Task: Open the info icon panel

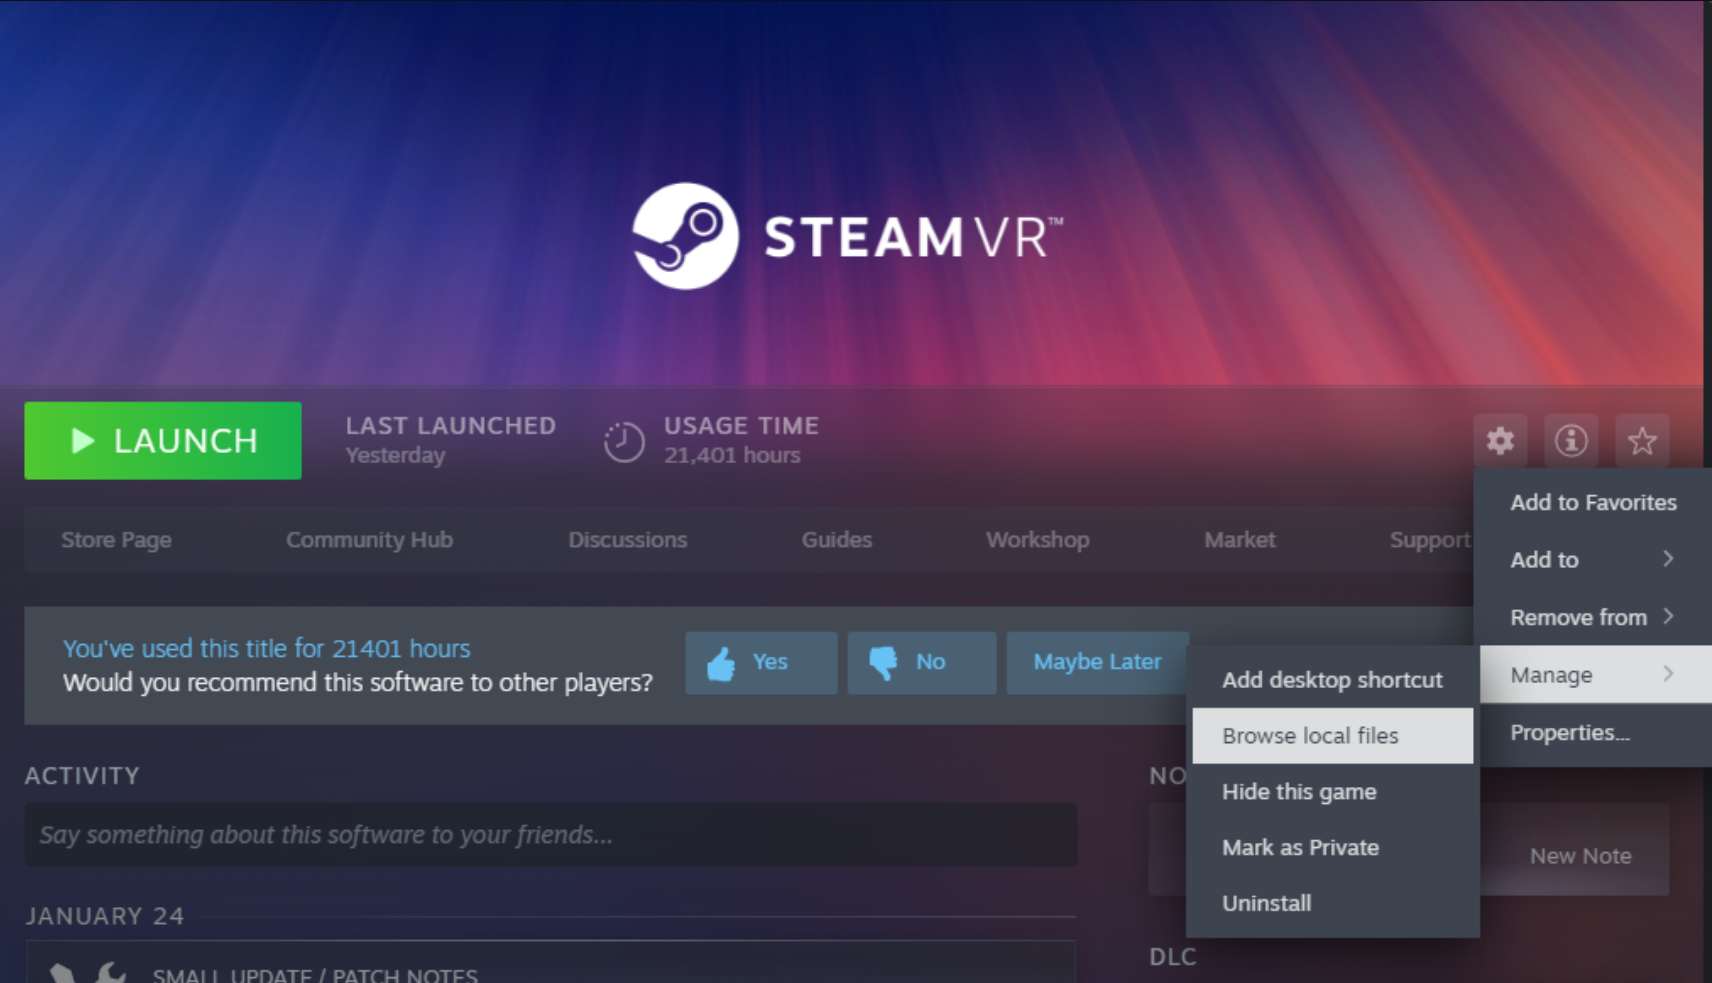Action: pyautogui.click(x=1571, y=440)
